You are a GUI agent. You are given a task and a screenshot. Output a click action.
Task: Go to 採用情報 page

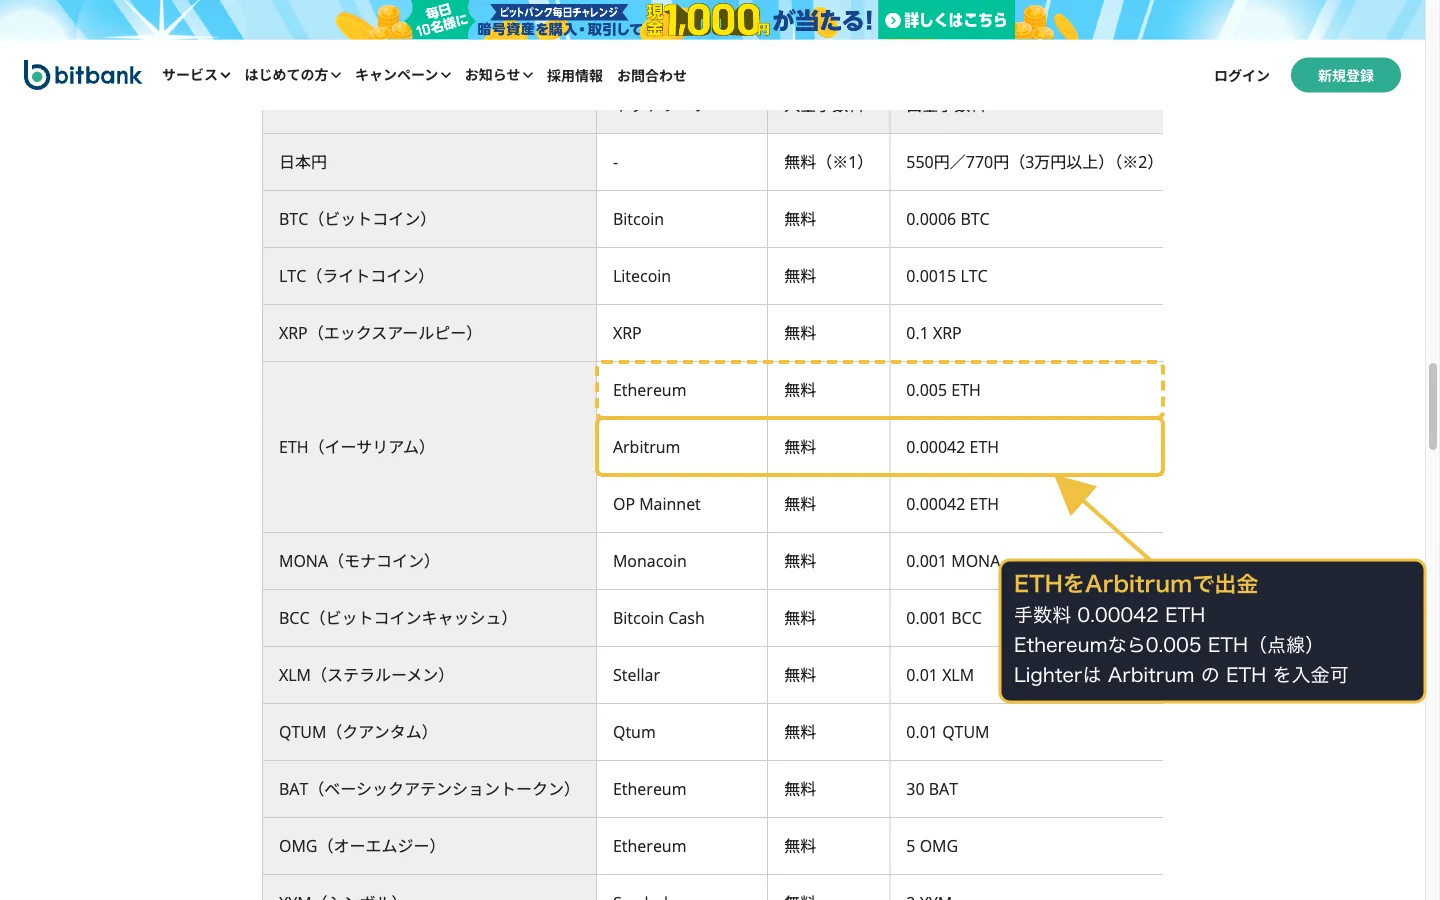(575, 76)
